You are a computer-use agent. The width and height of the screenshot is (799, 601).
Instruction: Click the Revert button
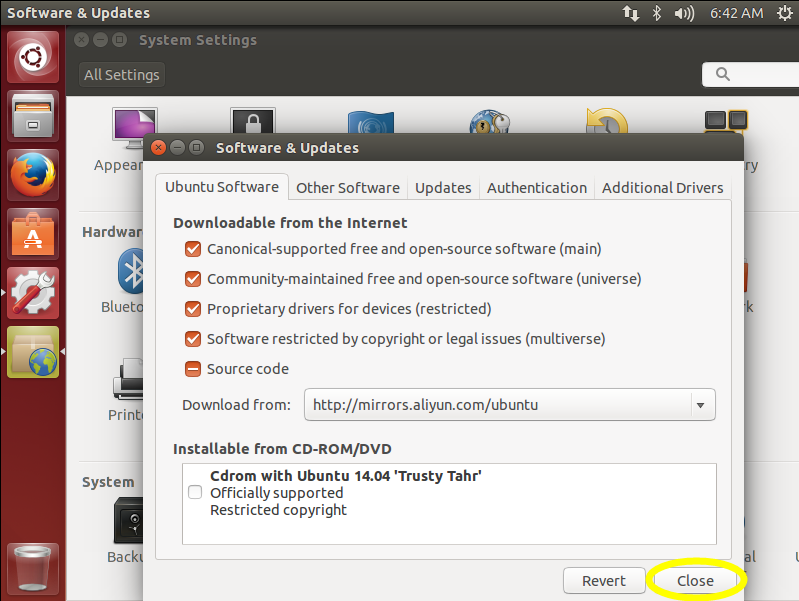click(x=604, y=581)
